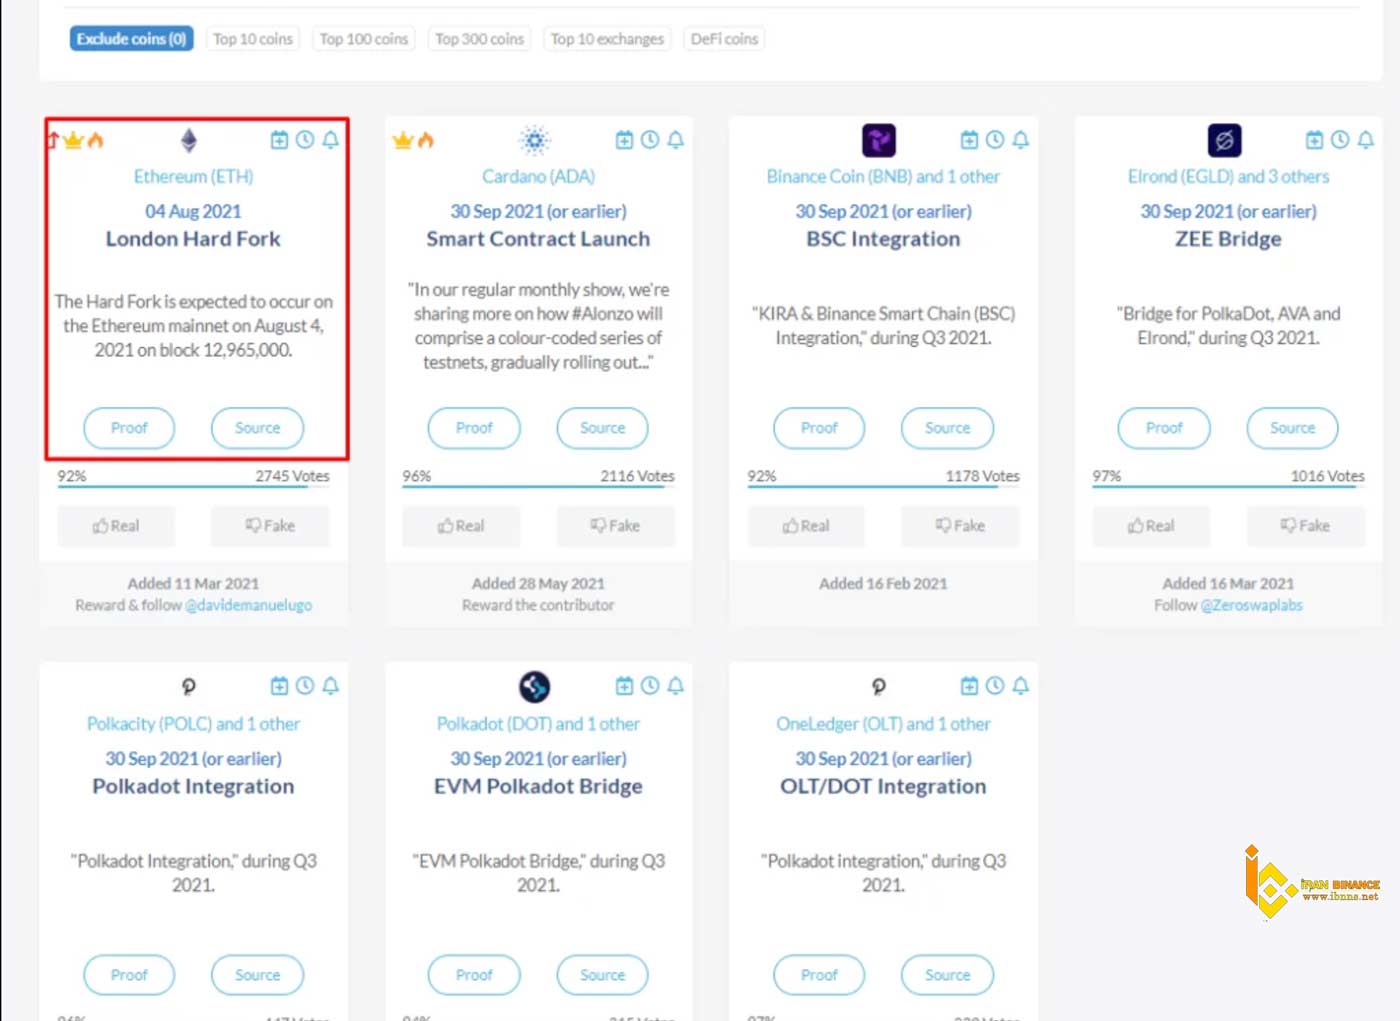Click the Polkadot (DOT) coin logo
Screen dimensions: 1400x1021
click(x=534, y=687)
